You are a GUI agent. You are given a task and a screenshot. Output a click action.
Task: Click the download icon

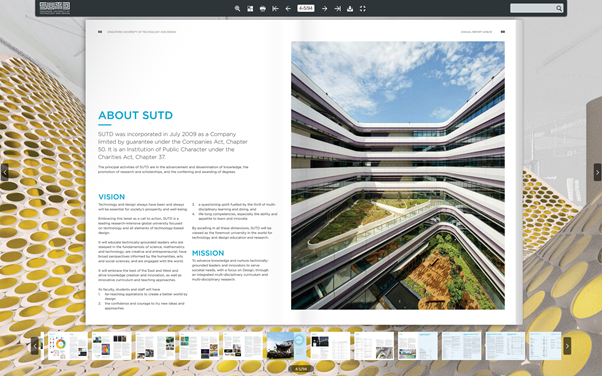tap(350, 8)
